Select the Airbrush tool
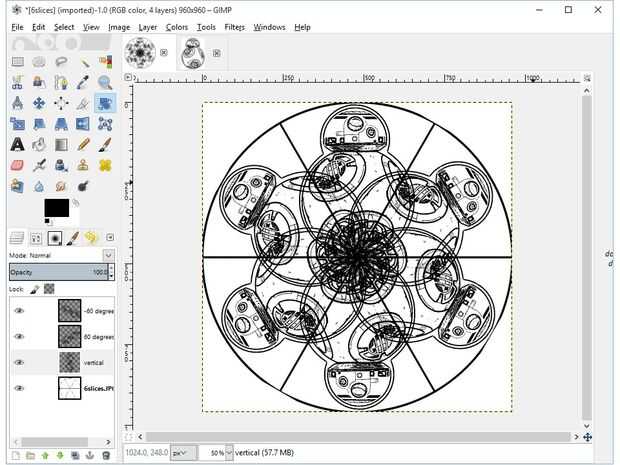Screen dimensions: 620x465 coord(39,165)
